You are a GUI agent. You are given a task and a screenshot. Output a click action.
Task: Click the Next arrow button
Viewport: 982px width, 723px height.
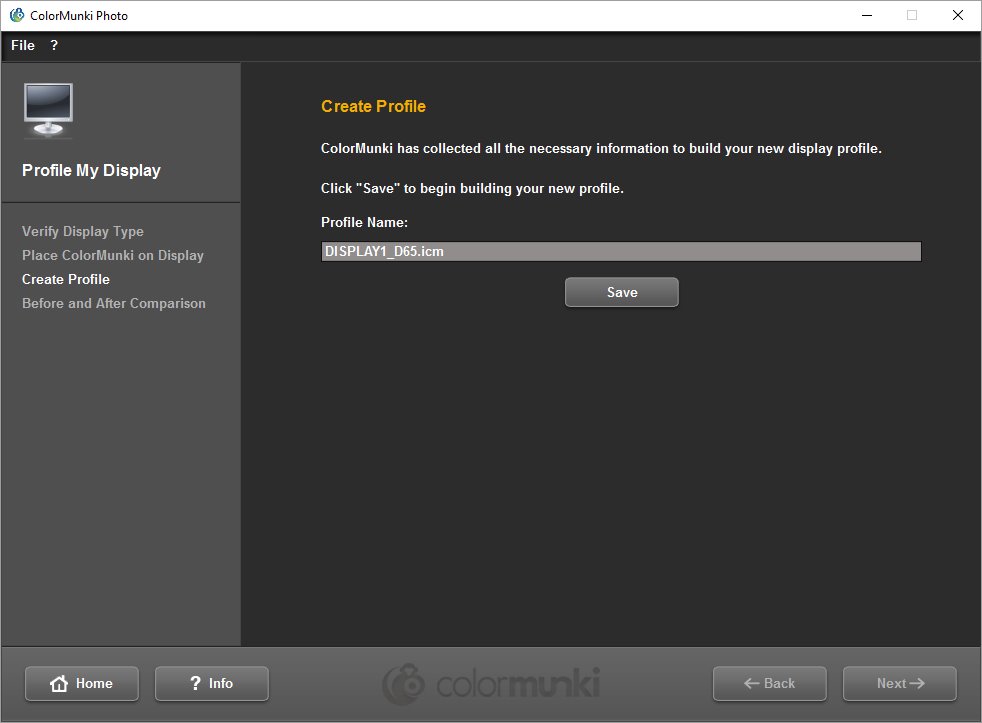tap(899, 684)
